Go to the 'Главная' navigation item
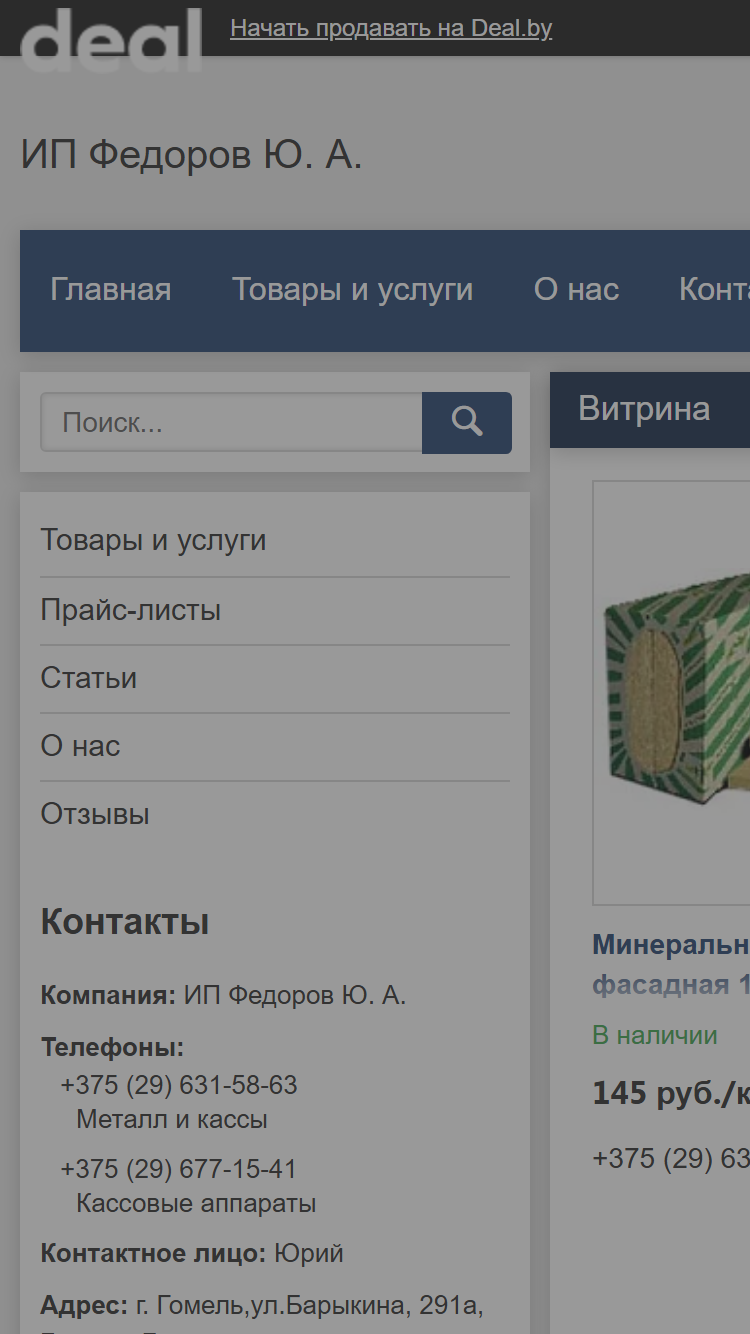The height and width of the screenshot is (1334, 750). coord(111,290)
